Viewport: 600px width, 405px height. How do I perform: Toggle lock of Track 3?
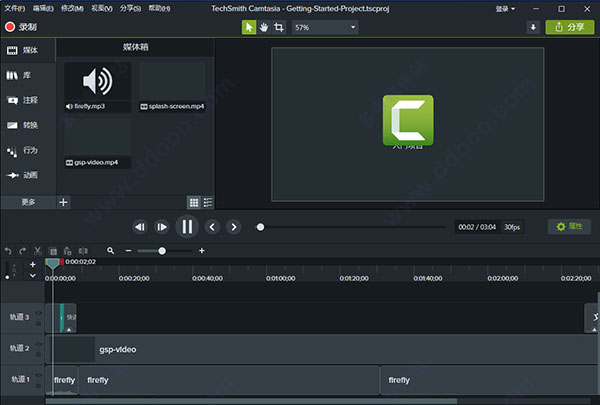pos(38,324)
